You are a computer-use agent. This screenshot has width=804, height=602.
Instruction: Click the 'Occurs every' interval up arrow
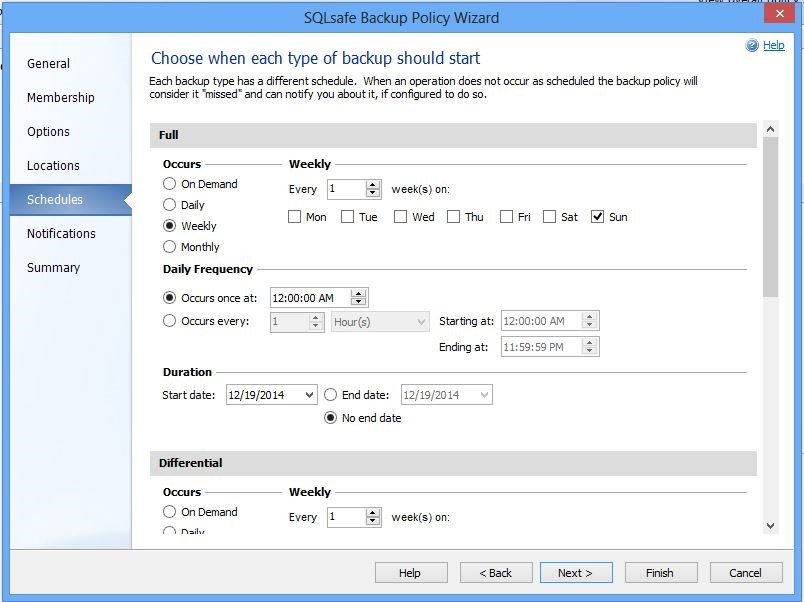(316, 318)
